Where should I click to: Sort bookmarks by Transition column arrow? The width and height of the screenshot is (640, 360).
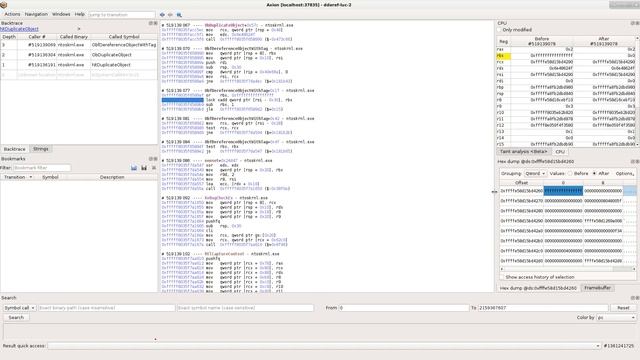pyautogui.click(x=31, y=177)
